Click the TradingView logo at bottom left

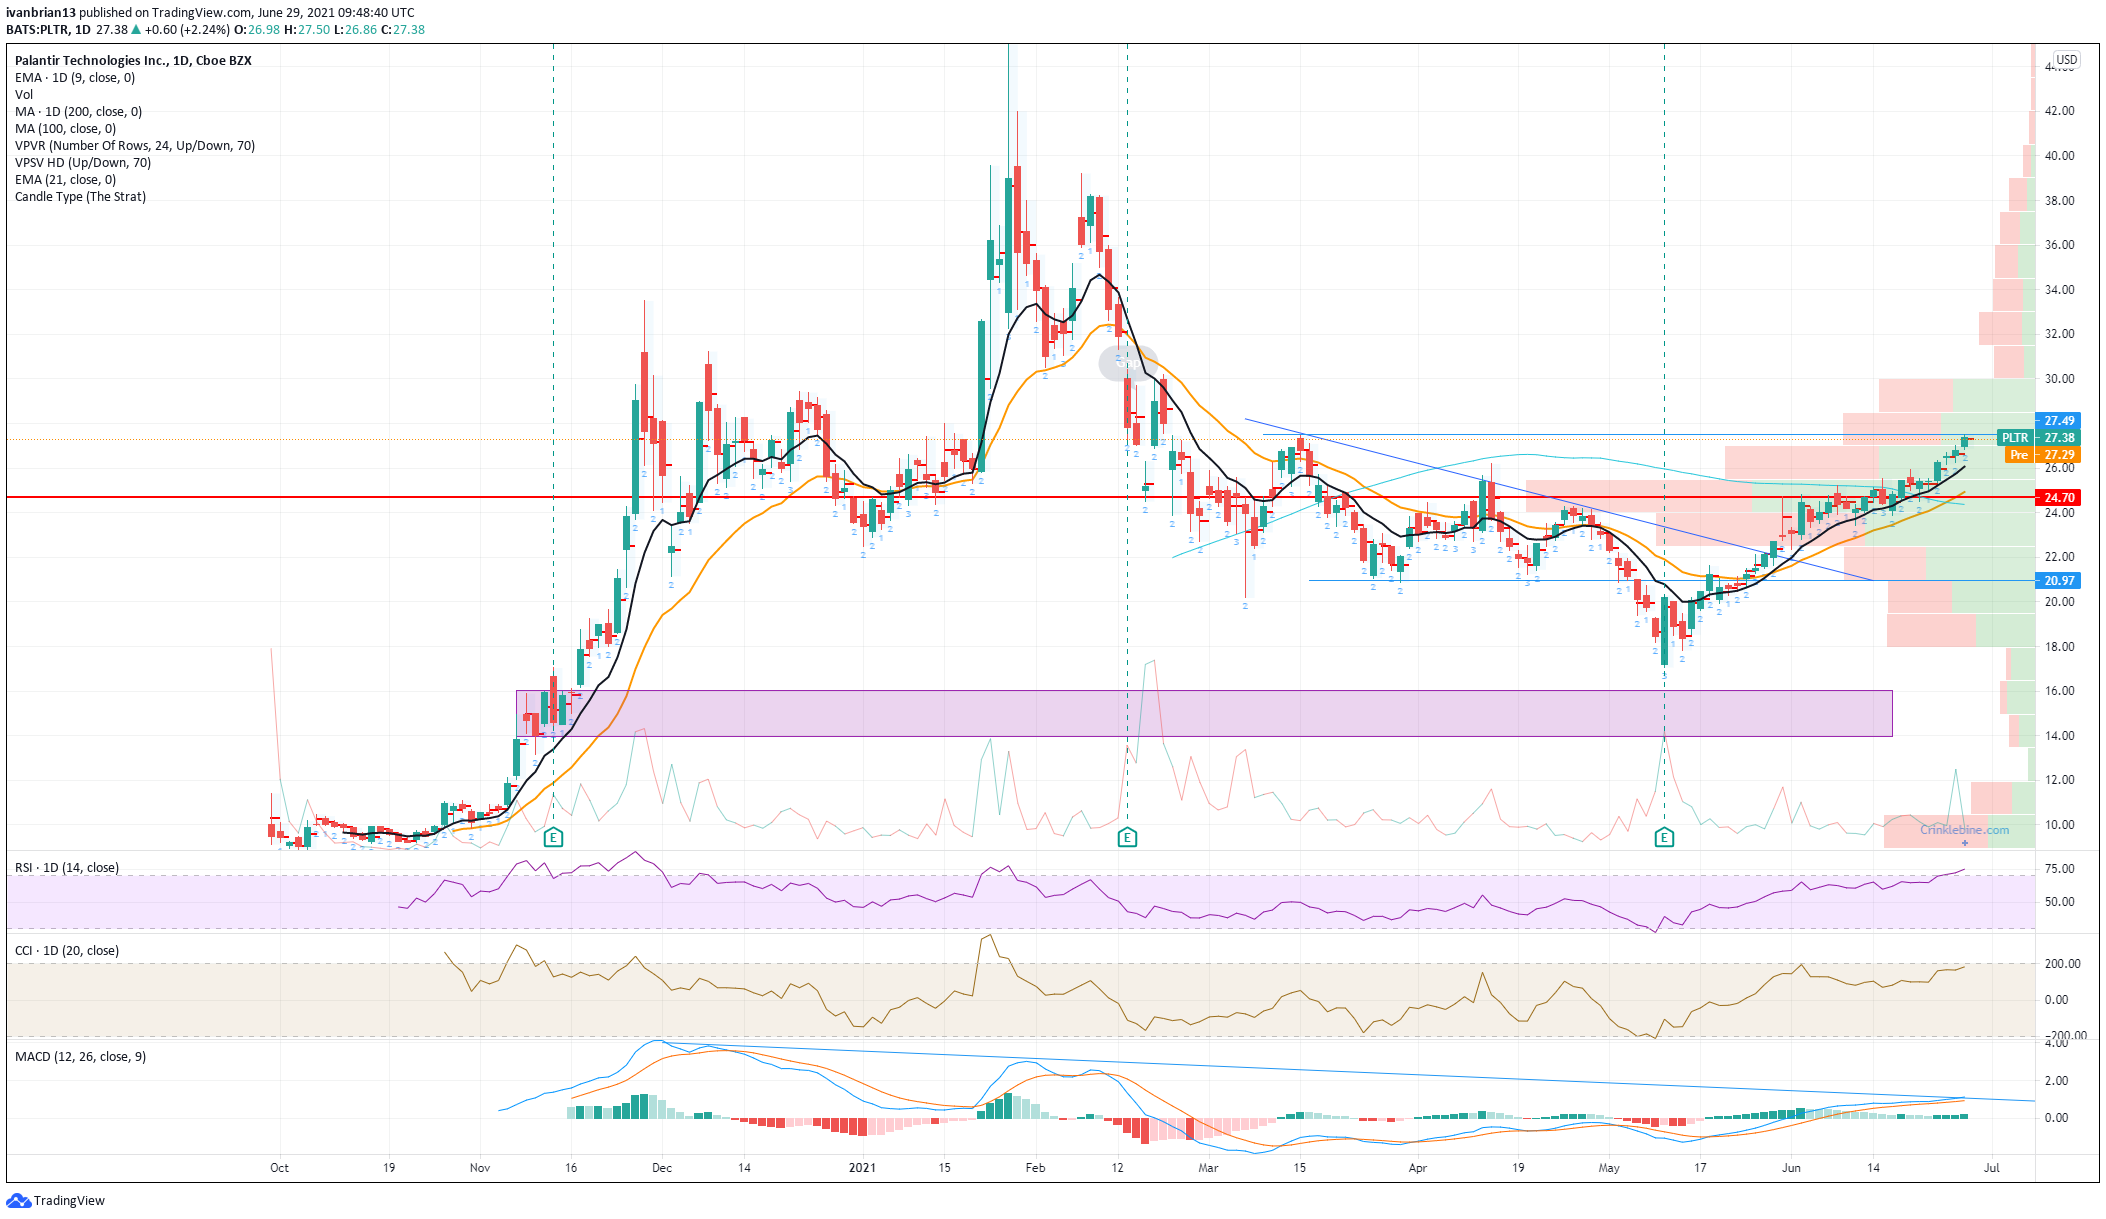click(x=56, y=1200)
